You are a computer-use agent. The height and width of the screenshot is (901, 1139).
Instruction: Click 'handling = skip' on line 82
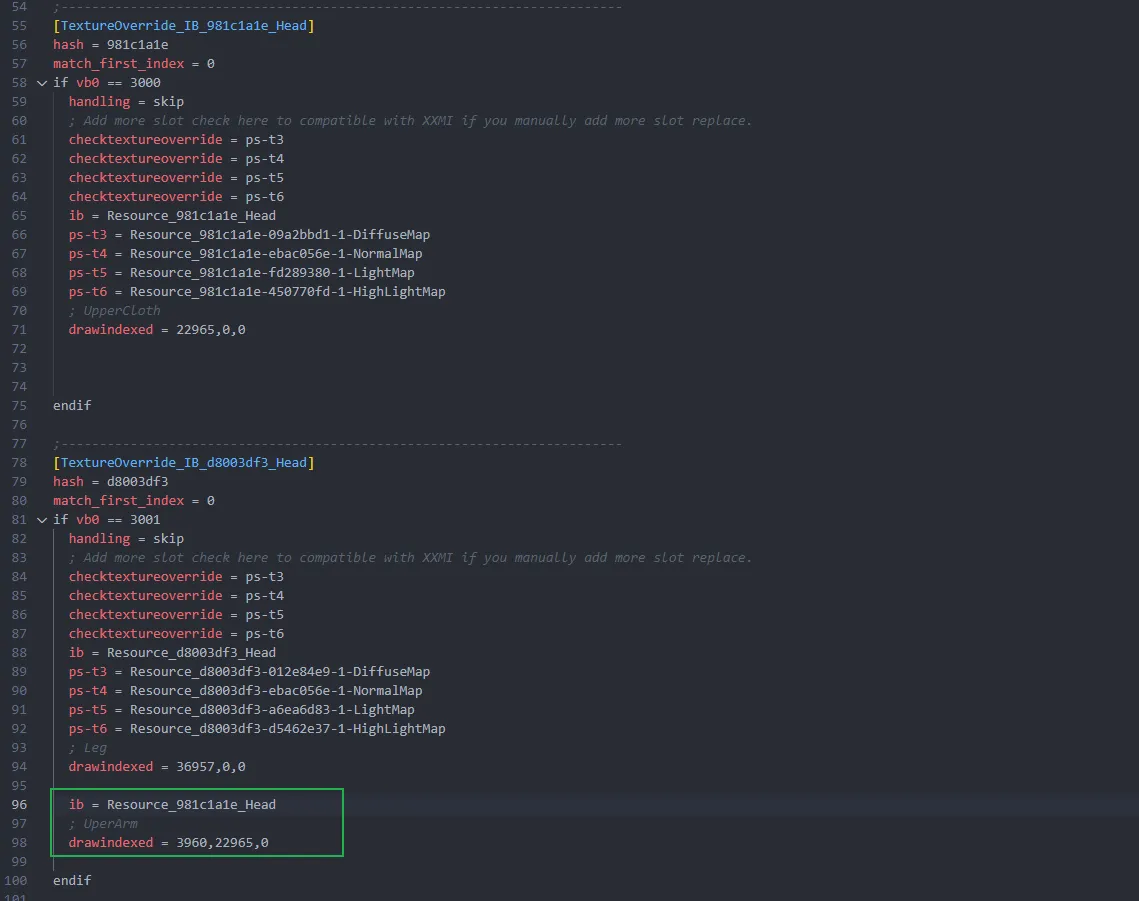pos(126,538)
